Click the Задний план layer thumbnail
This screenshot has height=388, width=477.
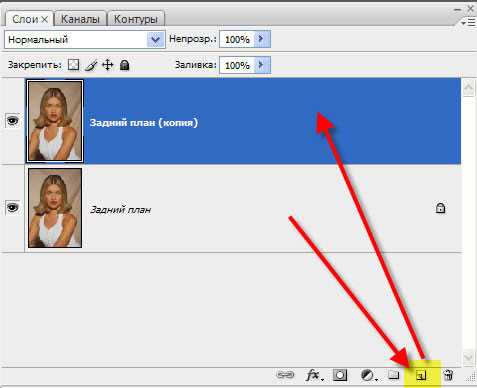coord(55,208)
